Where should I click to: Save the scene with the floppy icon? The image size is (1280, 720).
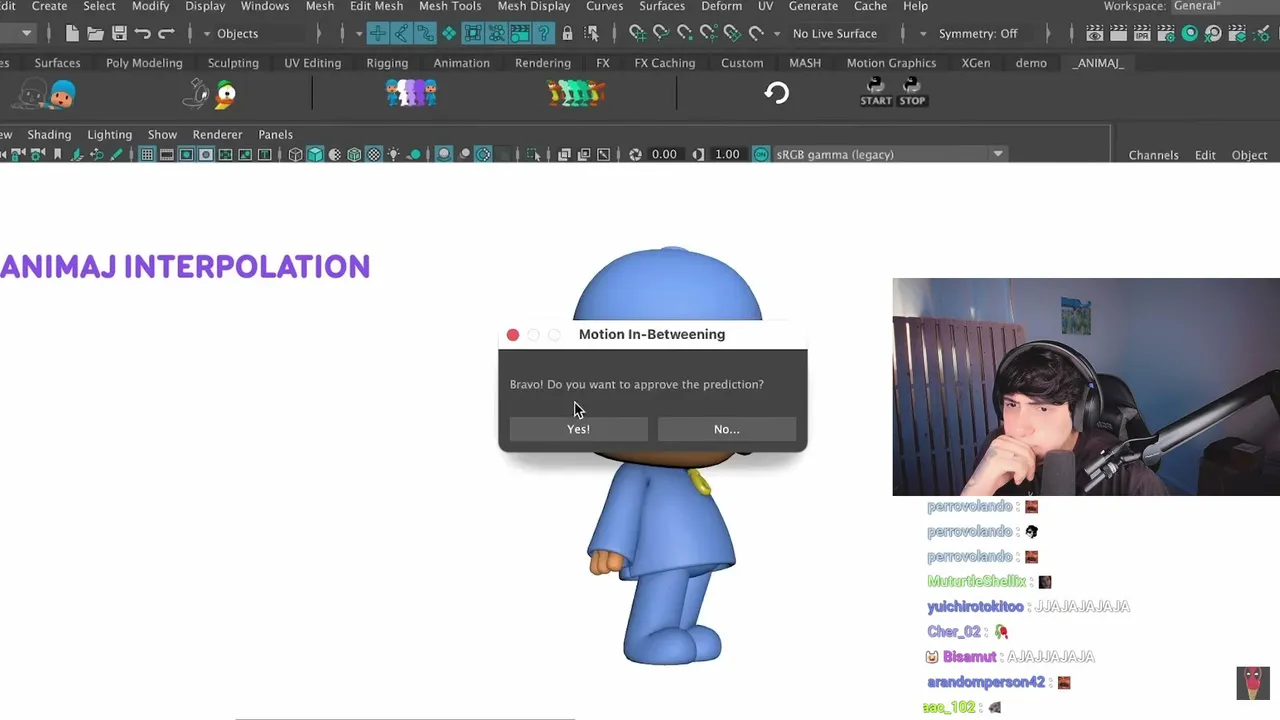(119, 33)
